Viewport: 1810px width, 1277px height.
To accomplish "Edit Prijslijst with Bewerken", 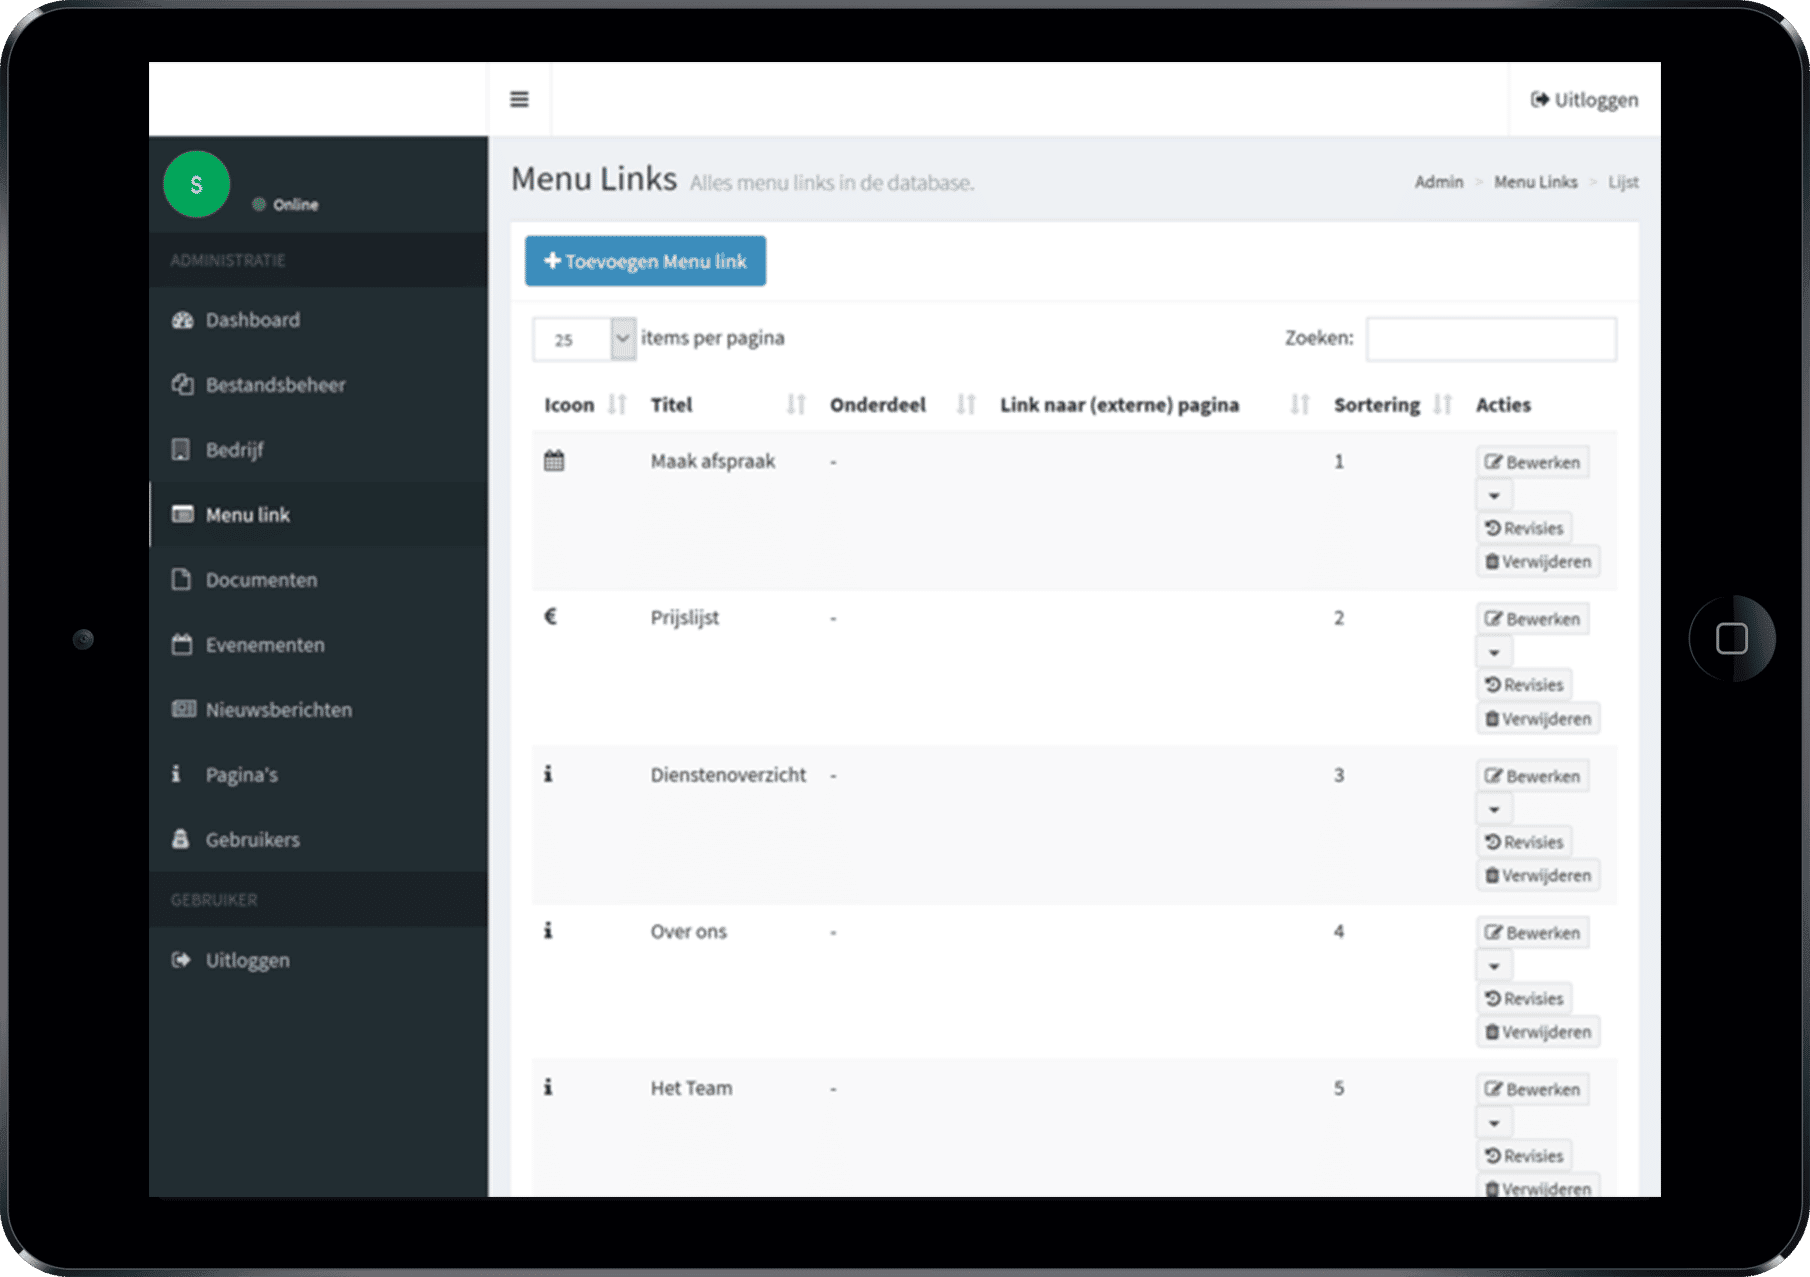I will pyautogui.click(x=1532, y=619).
